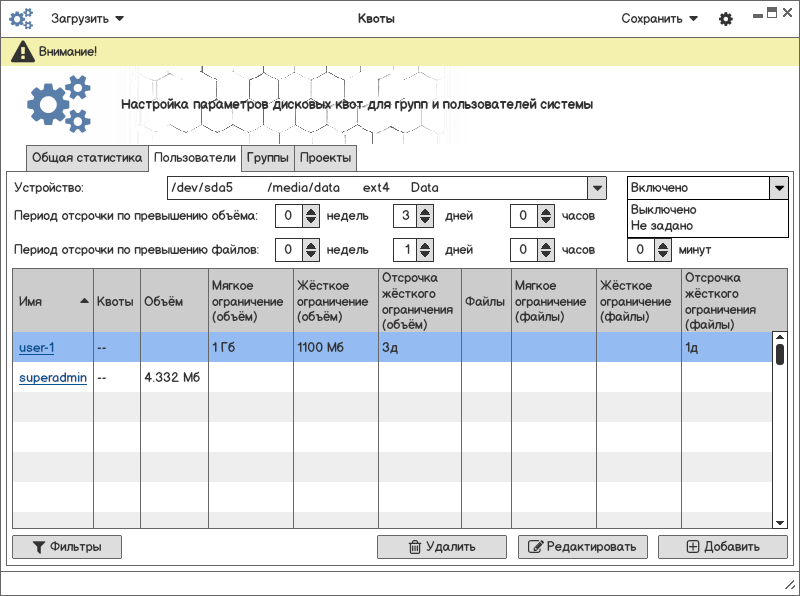Click the app gears logo in title bar
The image size is (800, 596).
click(x=21, y=19)
